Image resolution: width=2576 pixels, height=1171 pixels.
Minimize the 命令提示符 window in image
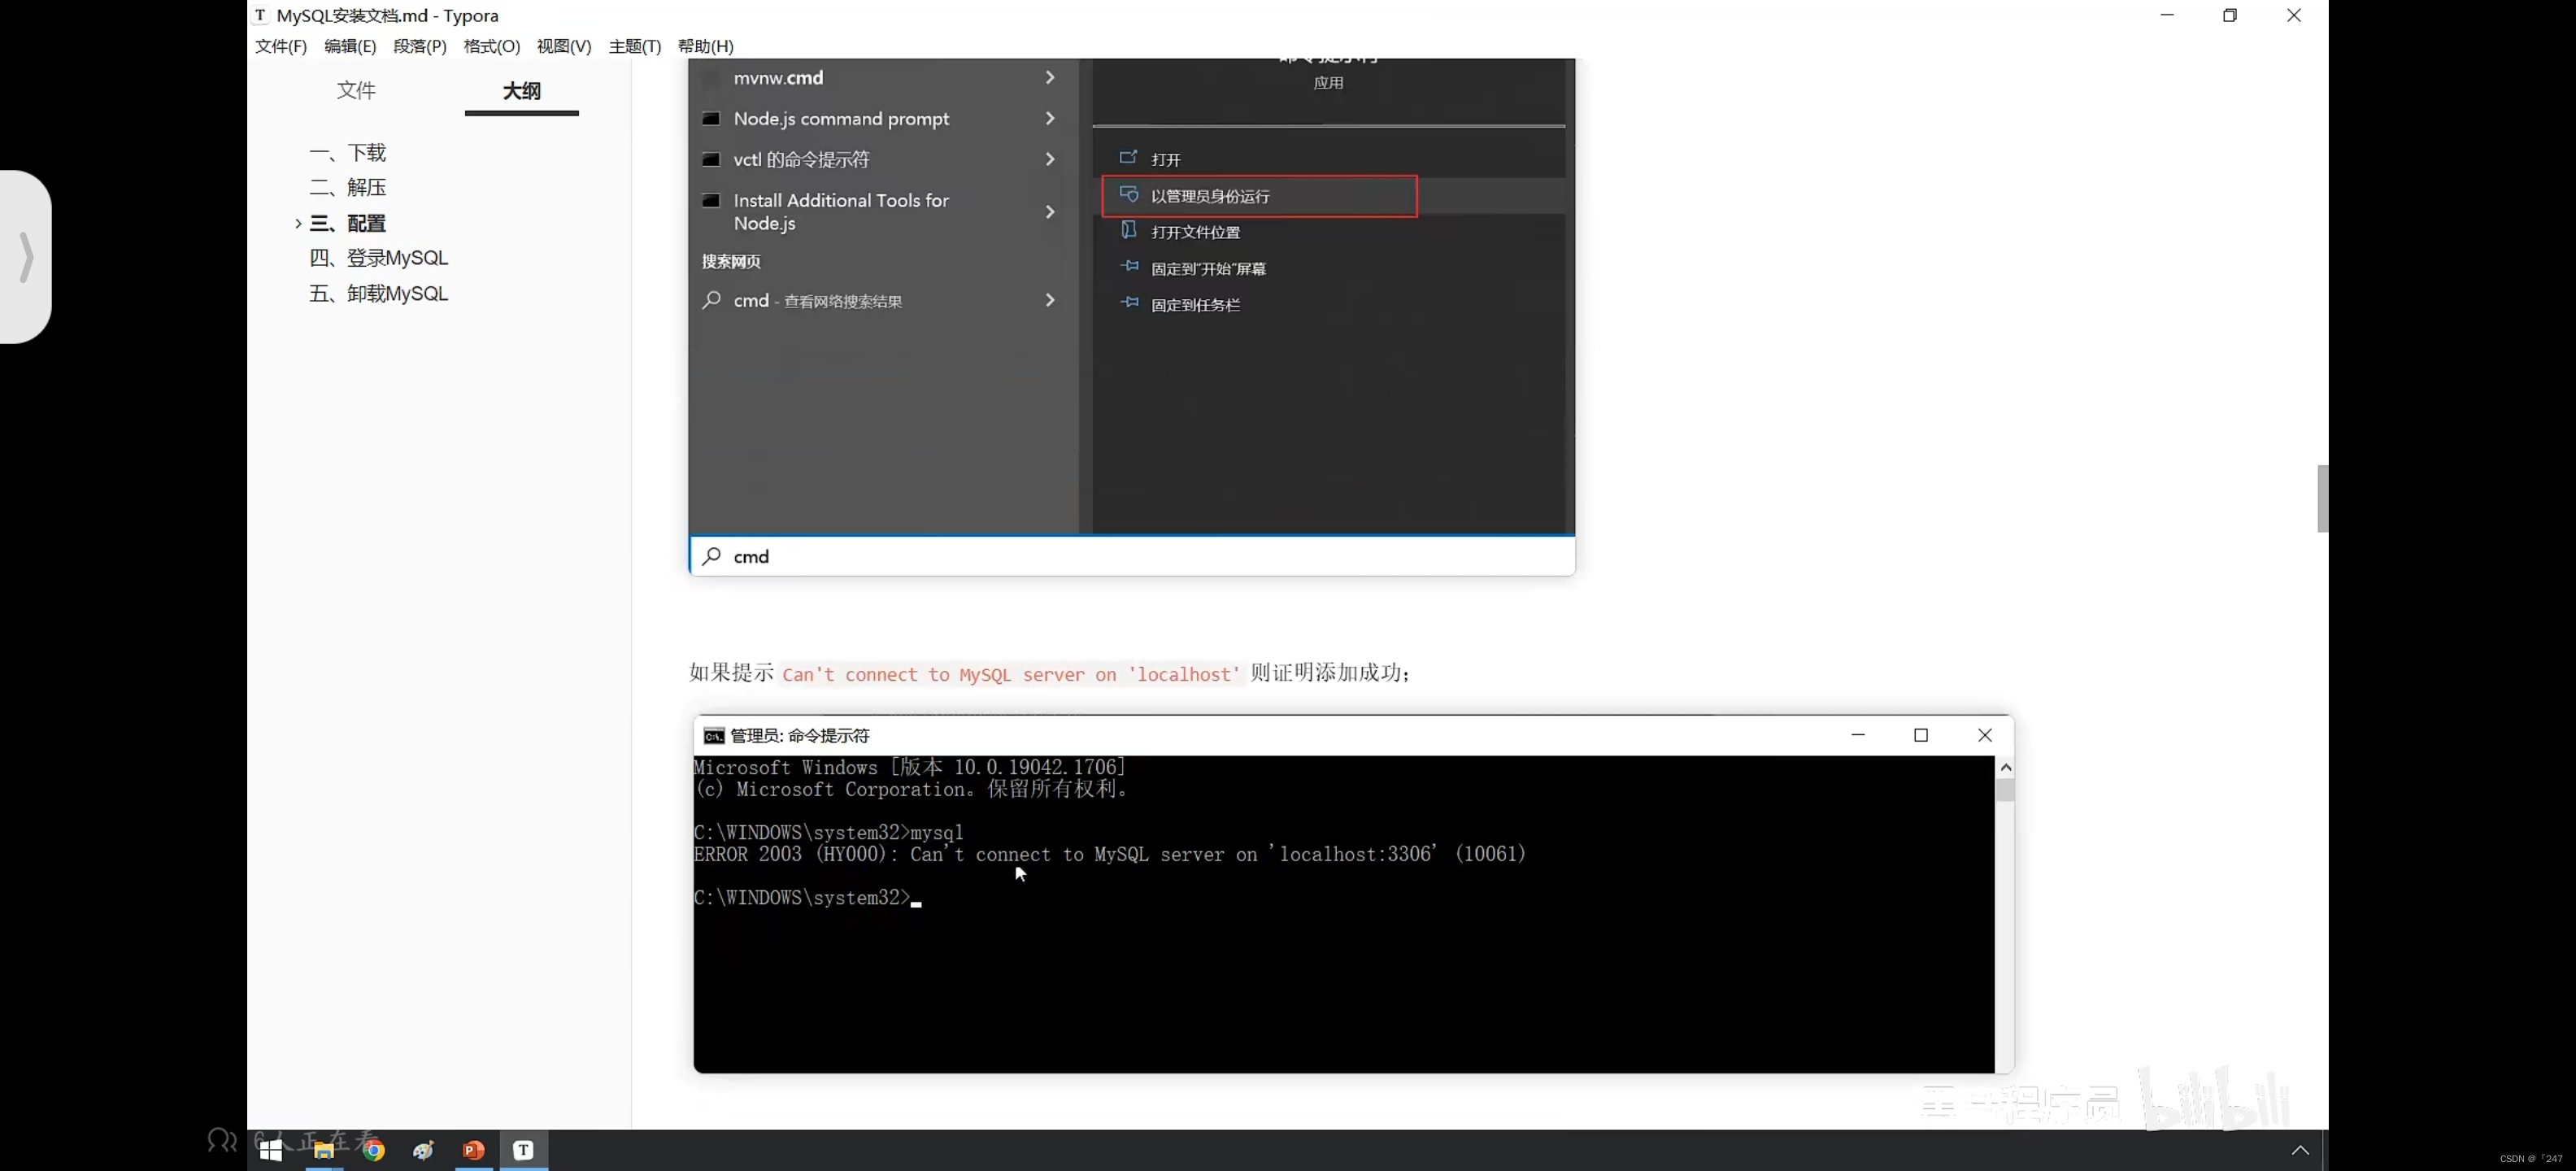tap(1857, 735)
